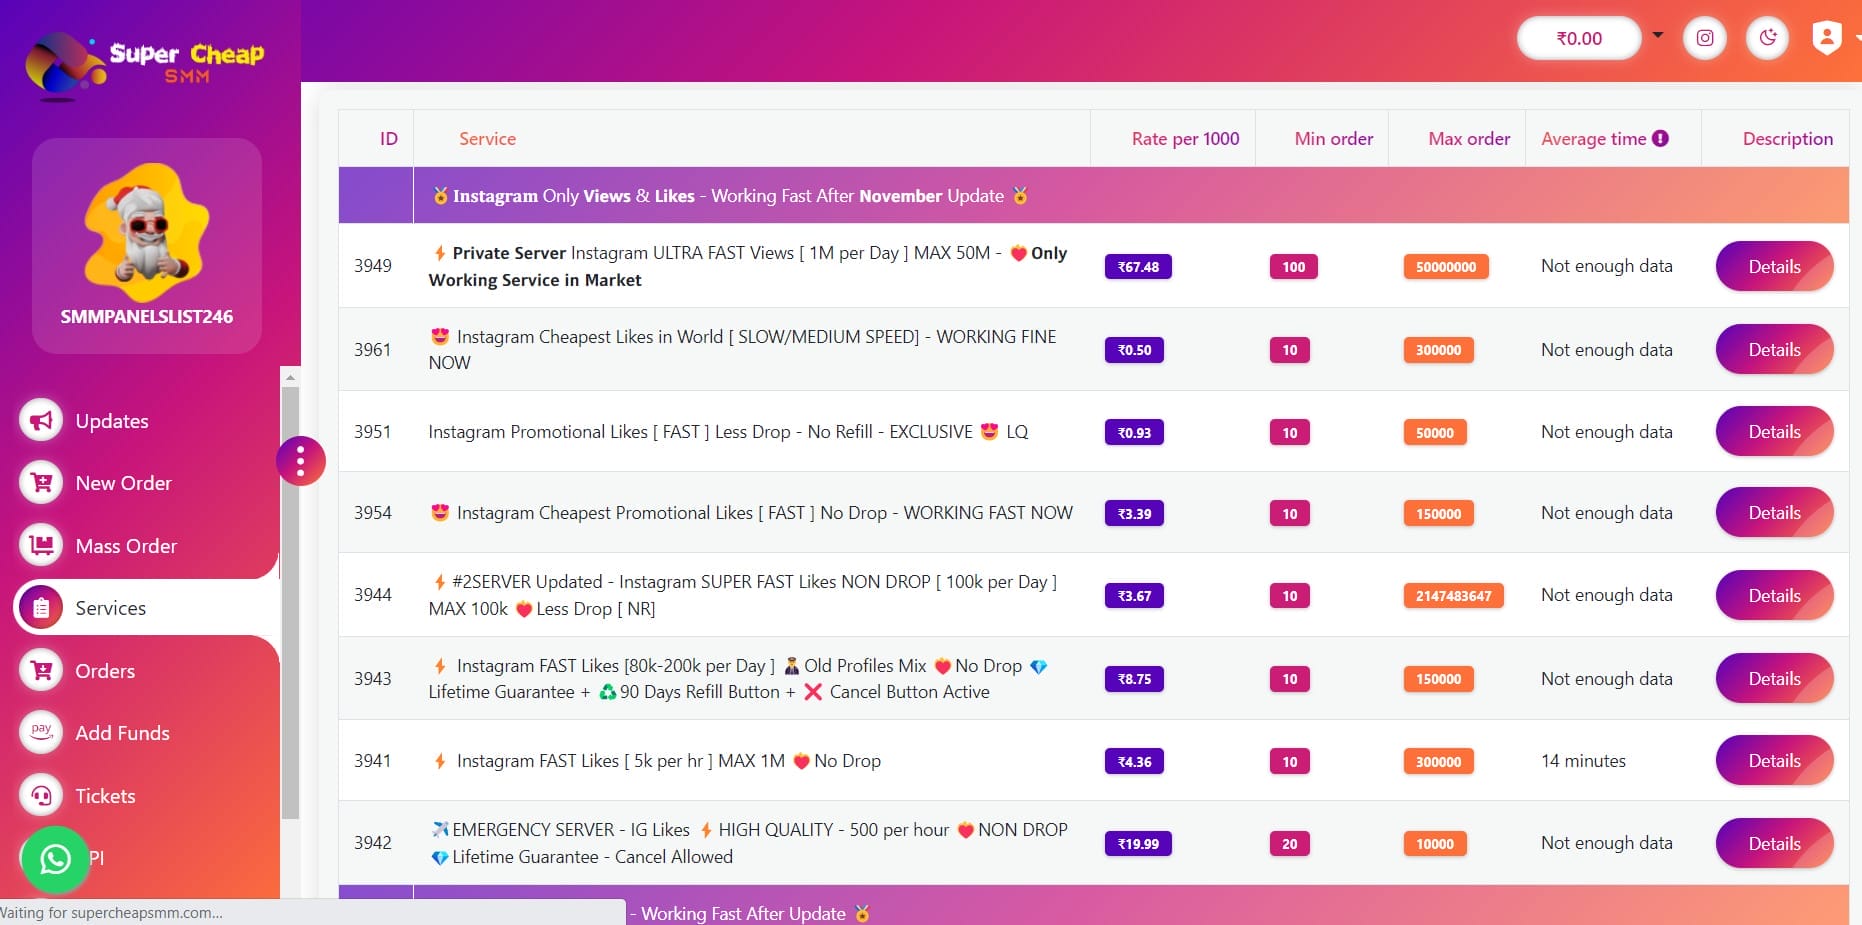Click the ₹0.93 rate badge
This screenshot has width=1862, height=925.
tap(1134, 433)
